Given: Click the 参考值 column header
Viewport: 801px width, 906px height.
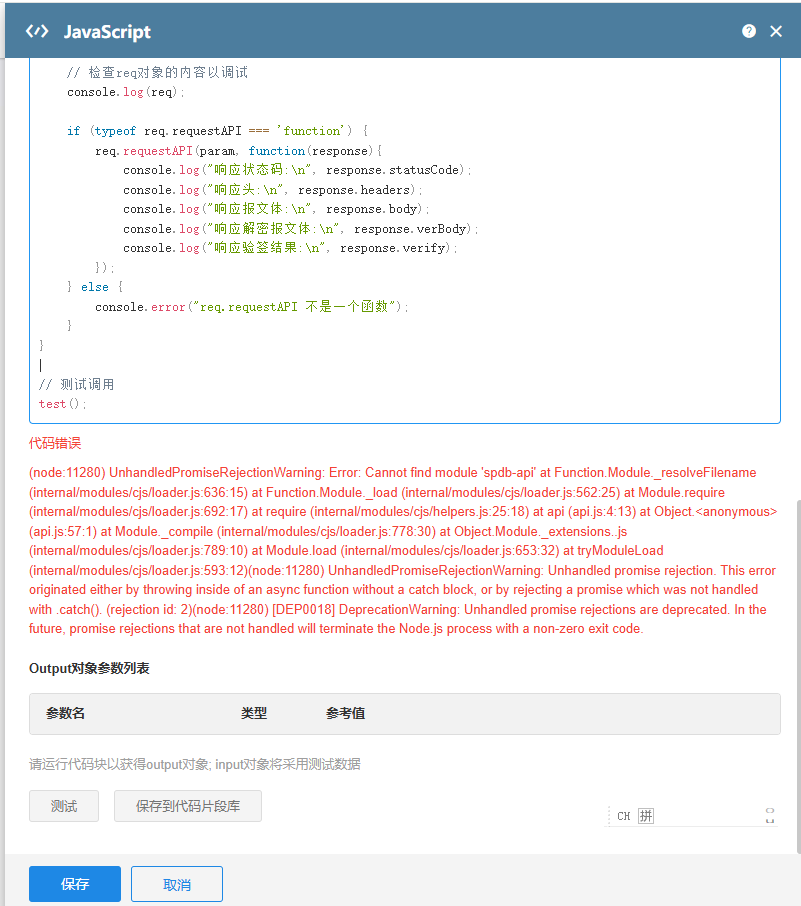Looking at the screenshot, I should 346,713.
